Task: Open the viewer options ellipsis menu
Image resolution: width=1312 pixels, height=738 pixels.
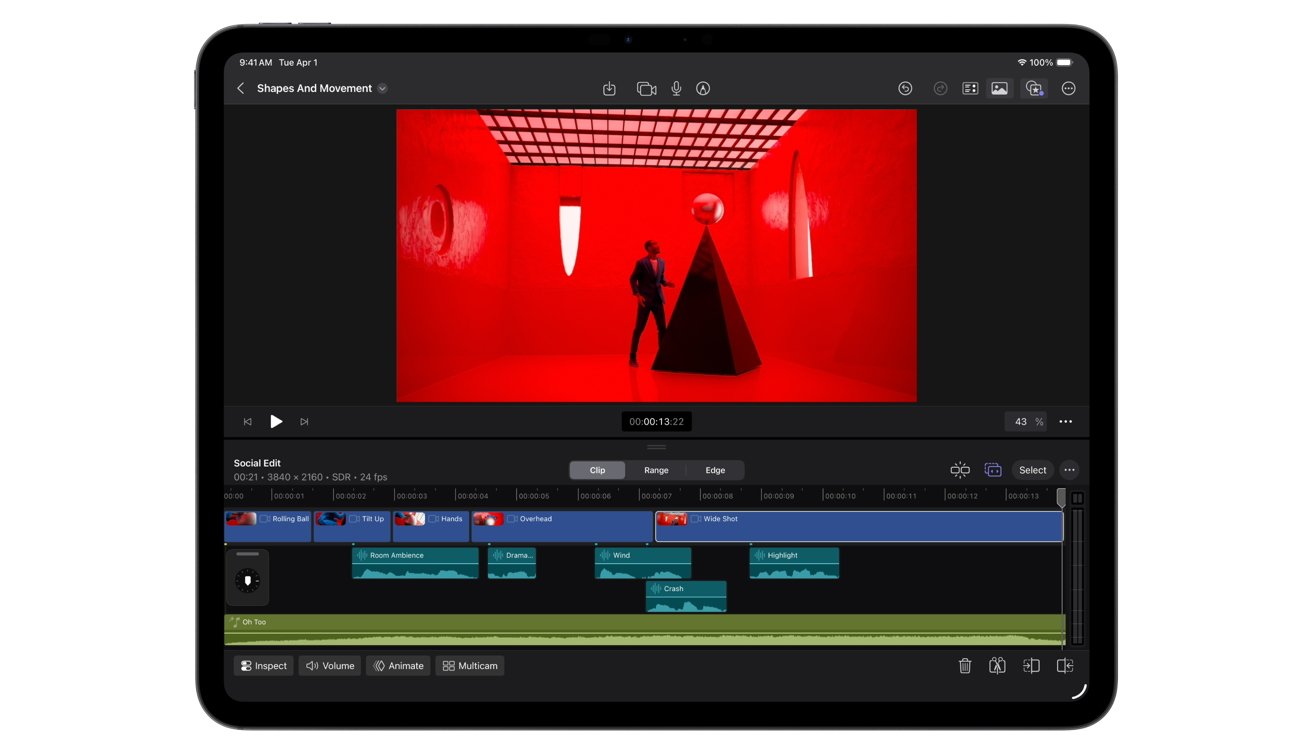Action: 1065,421
